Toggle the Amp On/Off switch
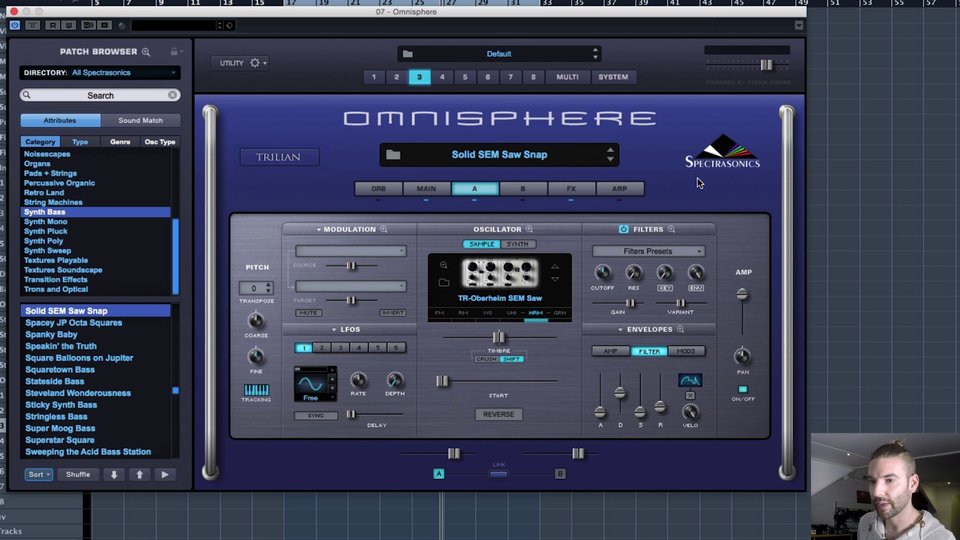This screenshot has width=960, height=540. point(743,389)
